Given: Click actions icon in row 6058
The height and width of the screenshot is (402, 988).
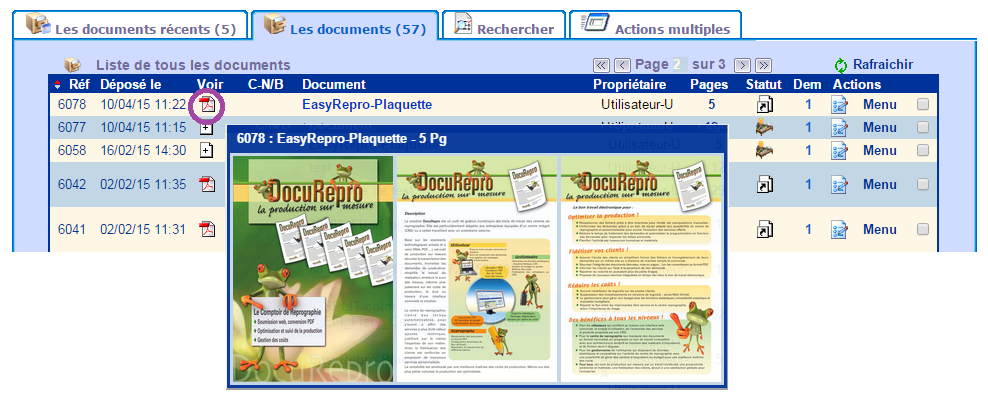Looking at the screenshot, I should (x=840, y=151).
